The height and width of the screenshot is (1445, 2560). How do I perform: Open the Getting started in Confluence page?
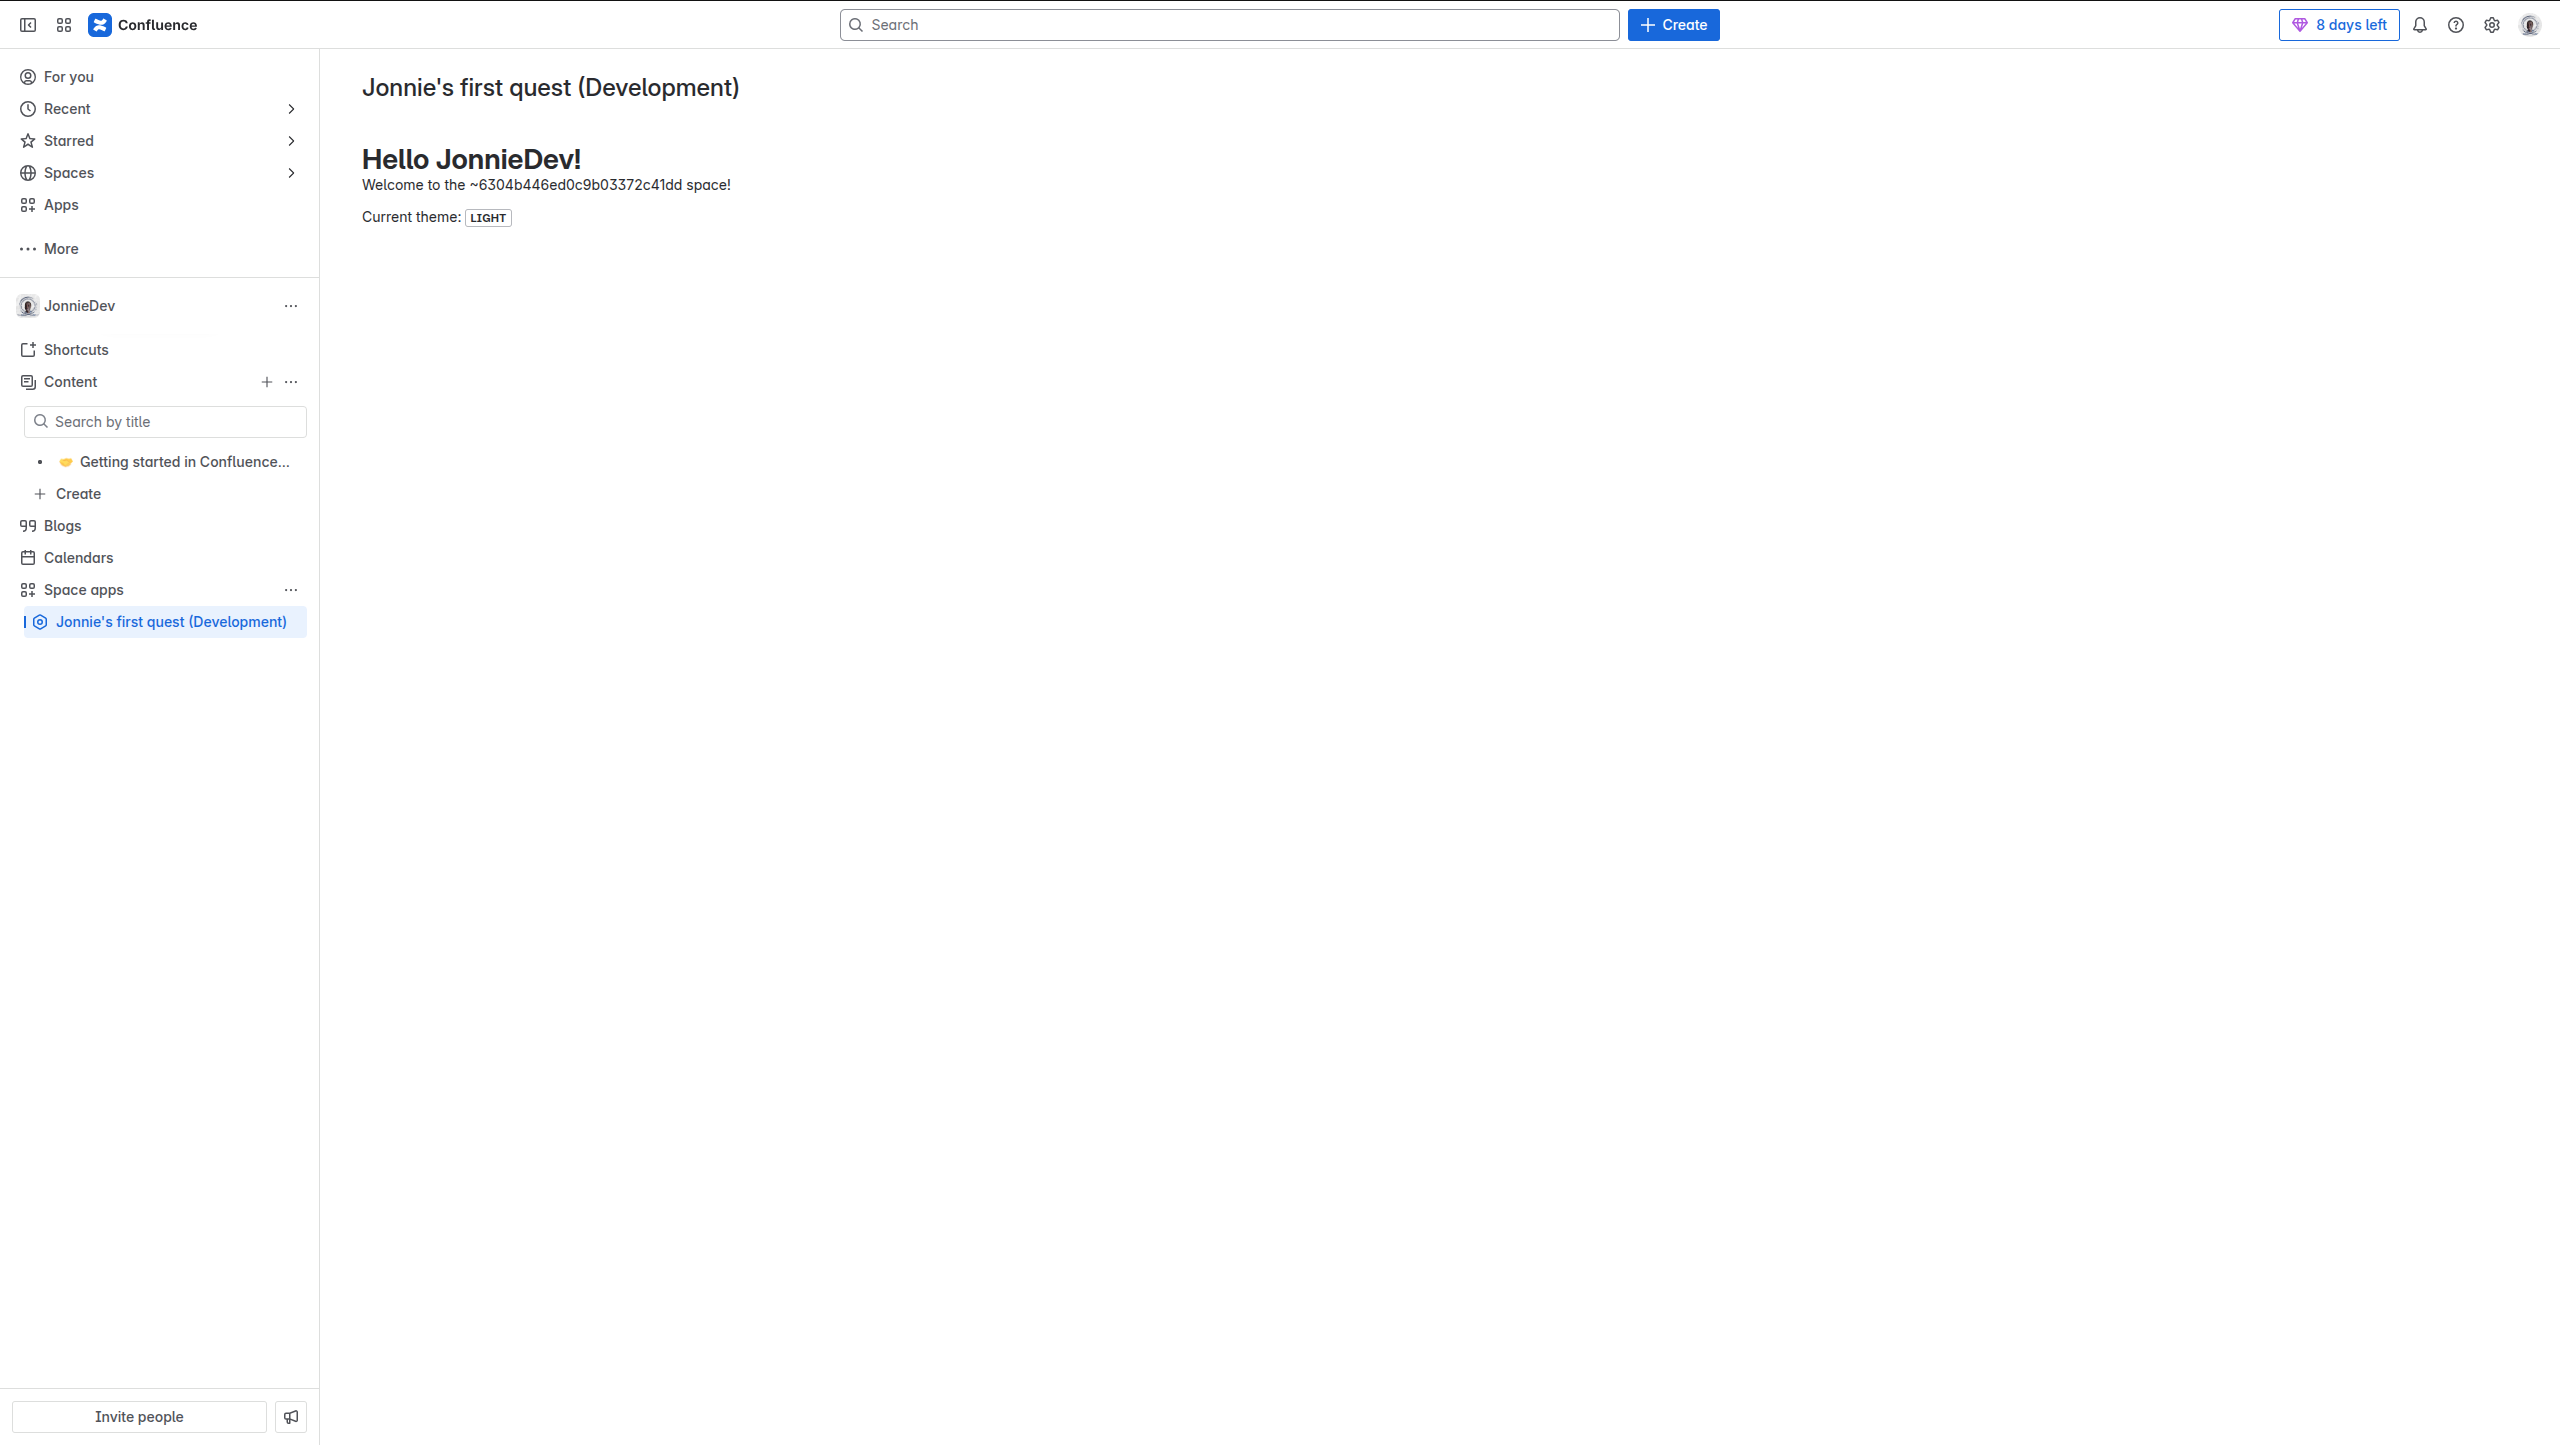coord(184,462)
